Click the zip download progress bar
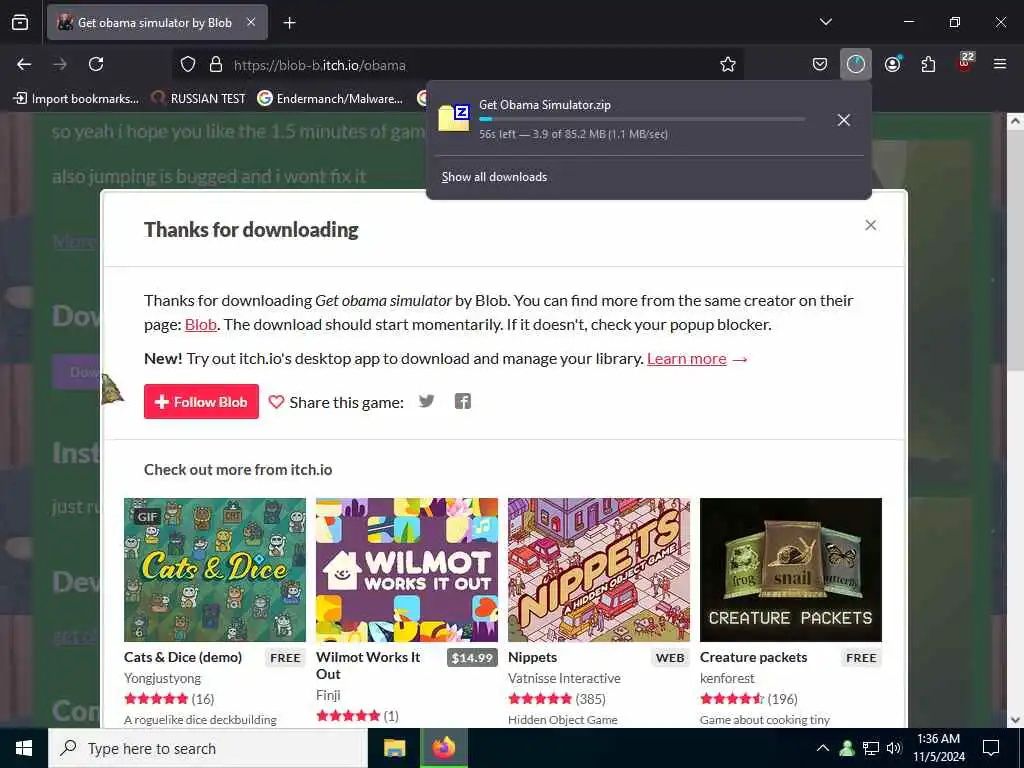 (642, 119)
